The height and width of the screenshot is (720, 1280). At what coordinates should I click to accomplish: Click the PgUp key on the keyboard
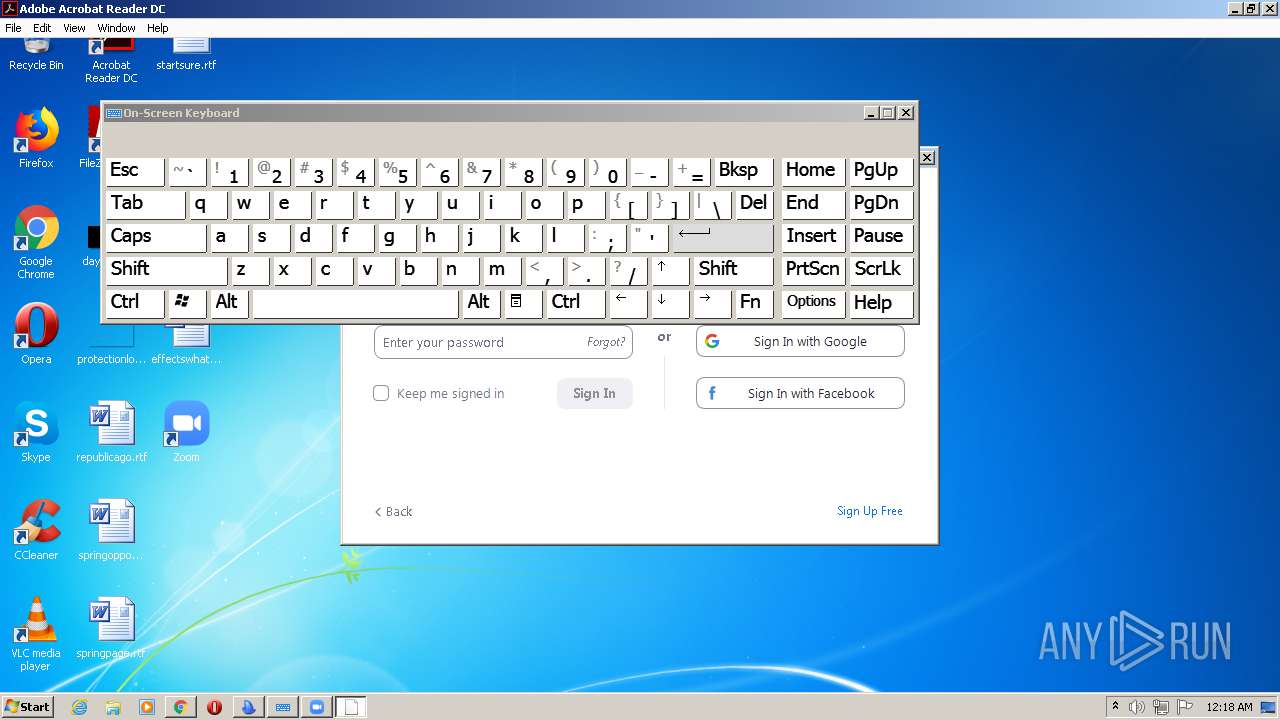click(881, 171)
